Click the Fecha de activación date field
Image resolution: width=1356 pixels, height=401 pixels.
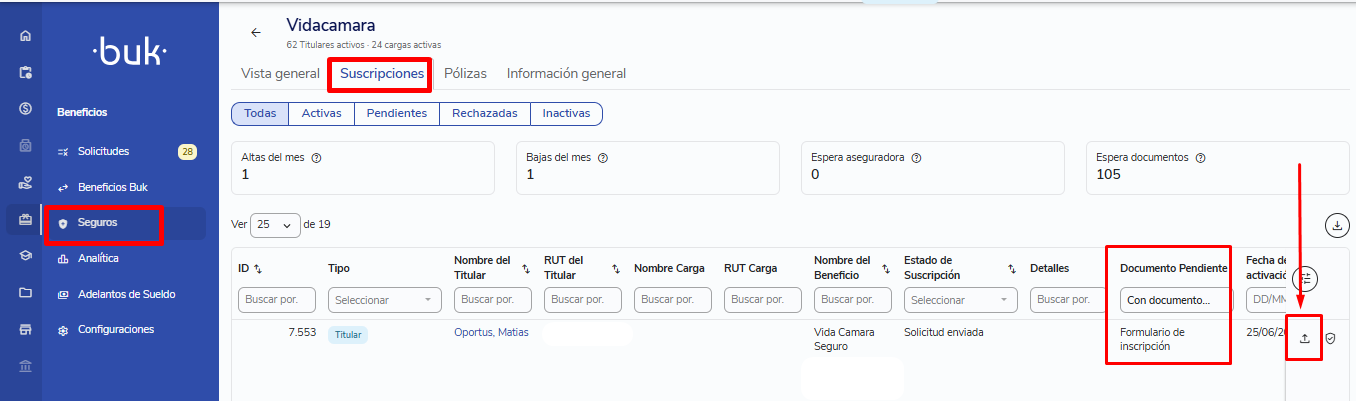coord(1265,300)
